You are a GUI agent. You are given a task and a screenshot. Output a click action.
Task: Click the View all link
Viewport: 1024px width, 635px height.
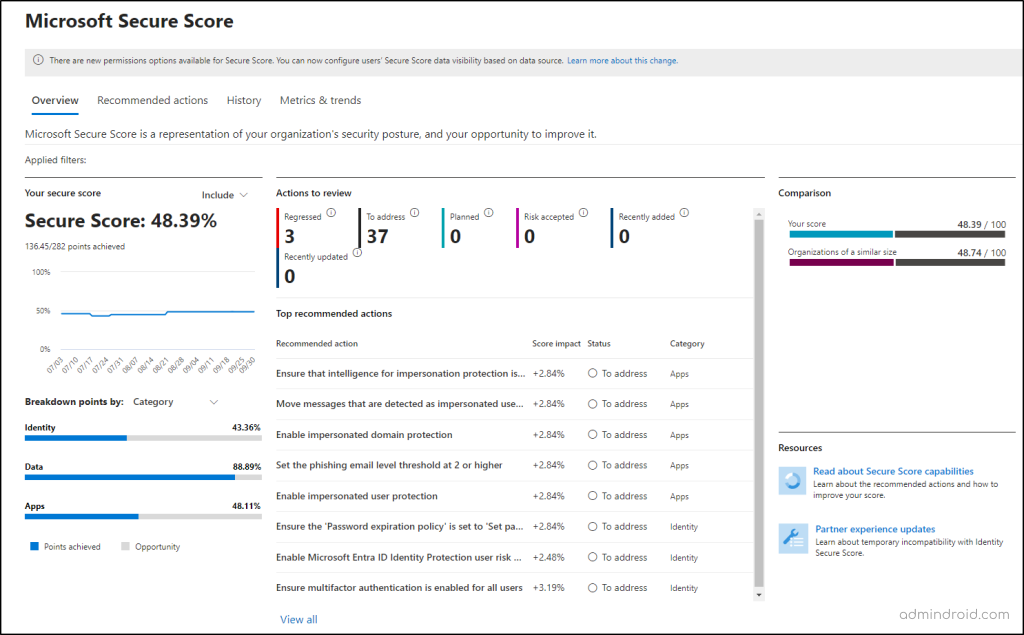click(x=298, y=619)
